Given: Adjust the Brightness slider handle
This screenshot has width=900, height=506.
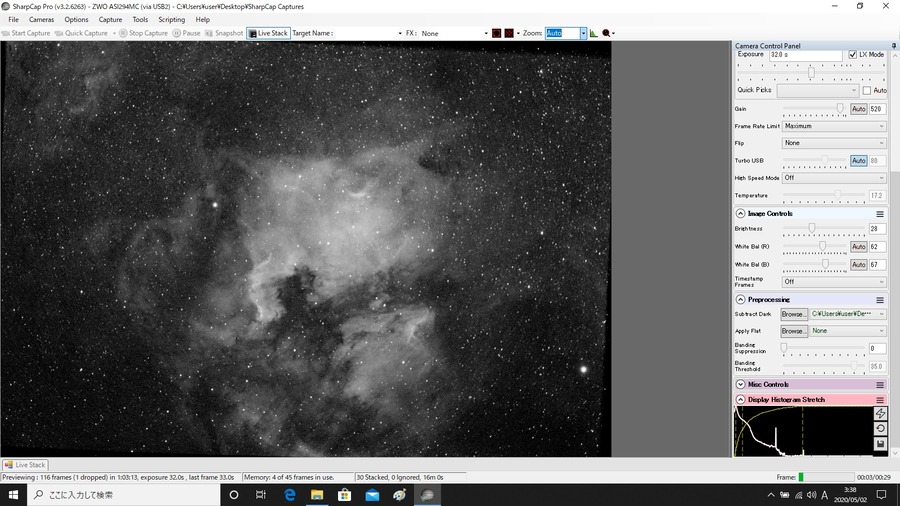Looking at the screenshot, I should 812,228.
